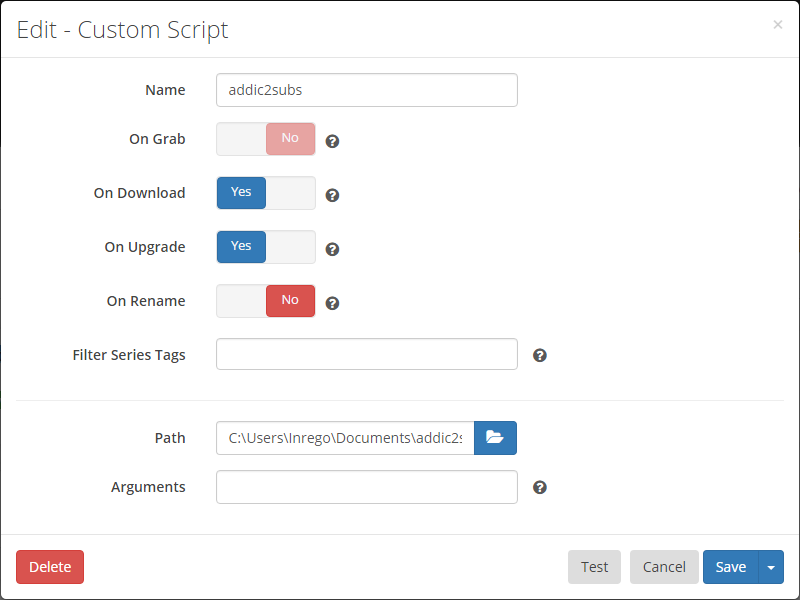Close the Edit Custom Script dialog
This screenshot has width=800, height=600.
coord(778,25)
